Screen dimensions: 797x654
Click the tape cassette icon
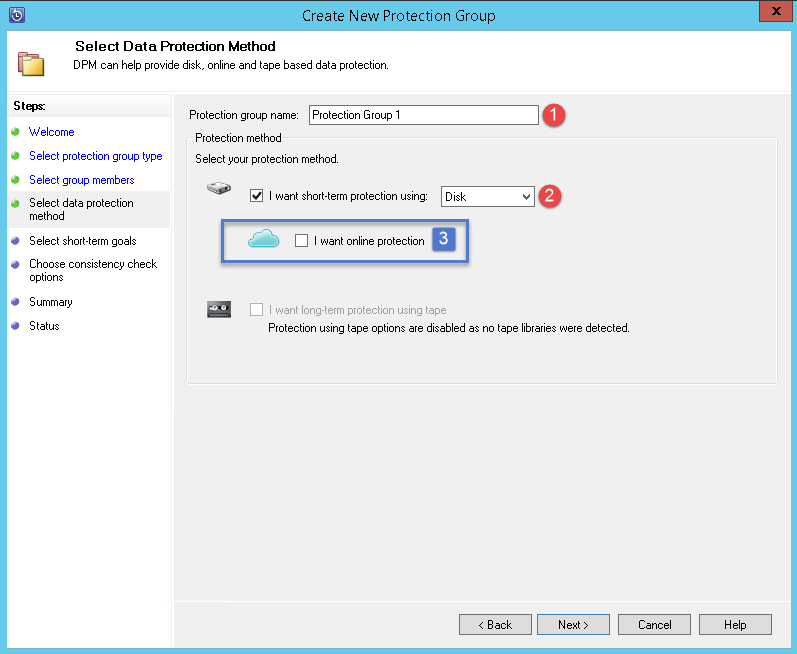coord(219,309)
